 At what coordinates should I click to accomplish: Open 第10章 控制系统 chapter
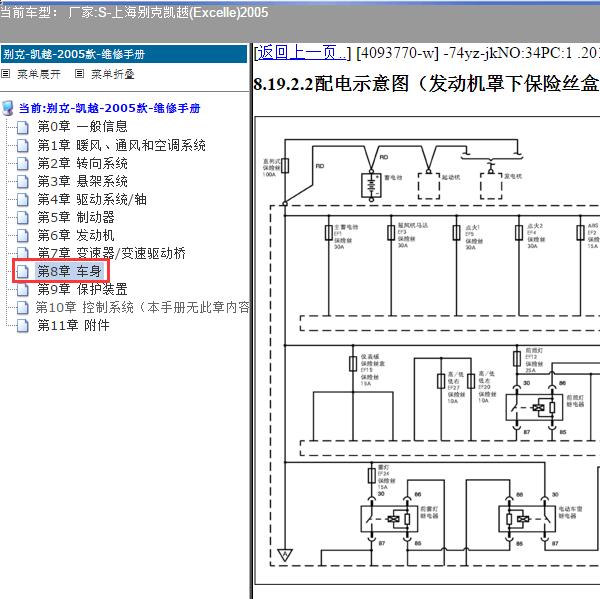(x=142, y=307)
